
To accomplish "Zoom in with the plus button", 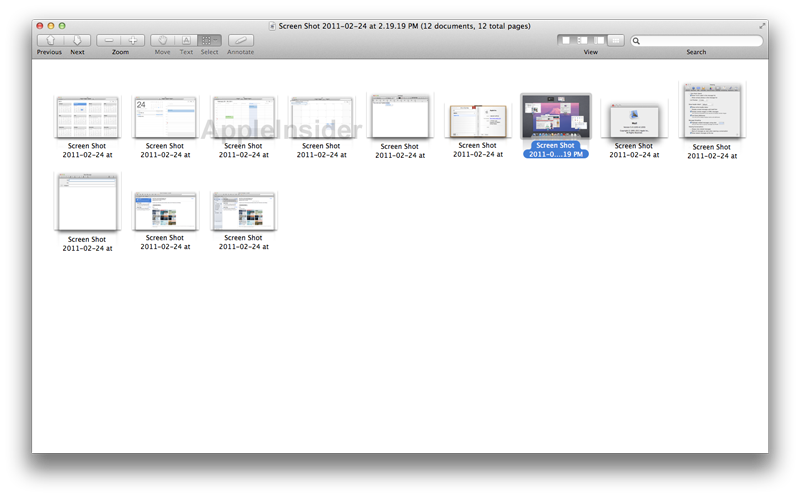I will tap(132, 40).
